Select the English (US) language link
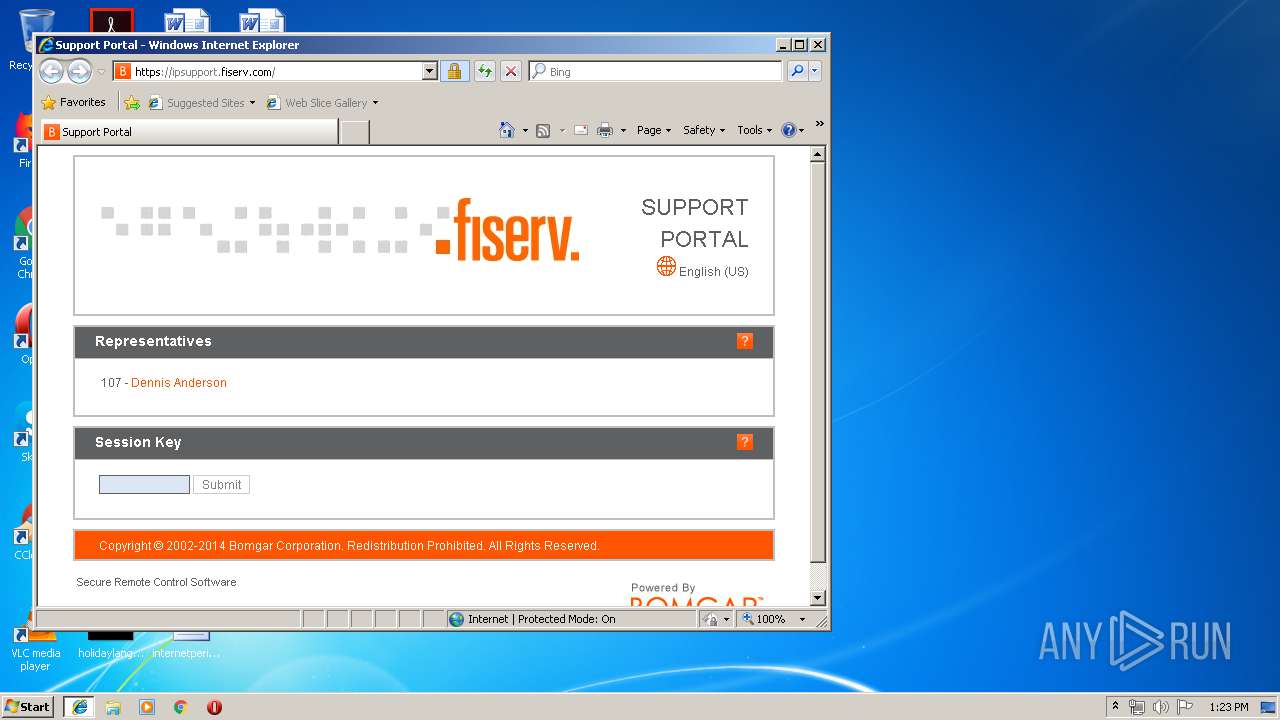The width and height of the screenshot is (1280, 720). point(713,272)
